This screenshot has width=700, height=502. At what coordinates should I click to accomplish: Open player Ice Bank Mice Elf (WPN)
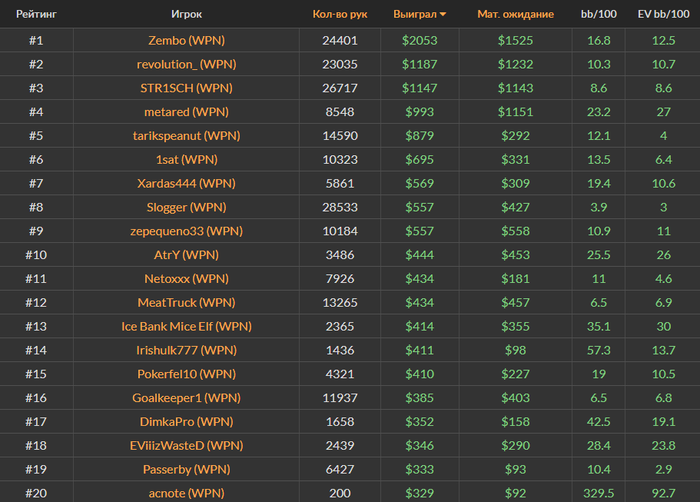[x=187, y=326]
